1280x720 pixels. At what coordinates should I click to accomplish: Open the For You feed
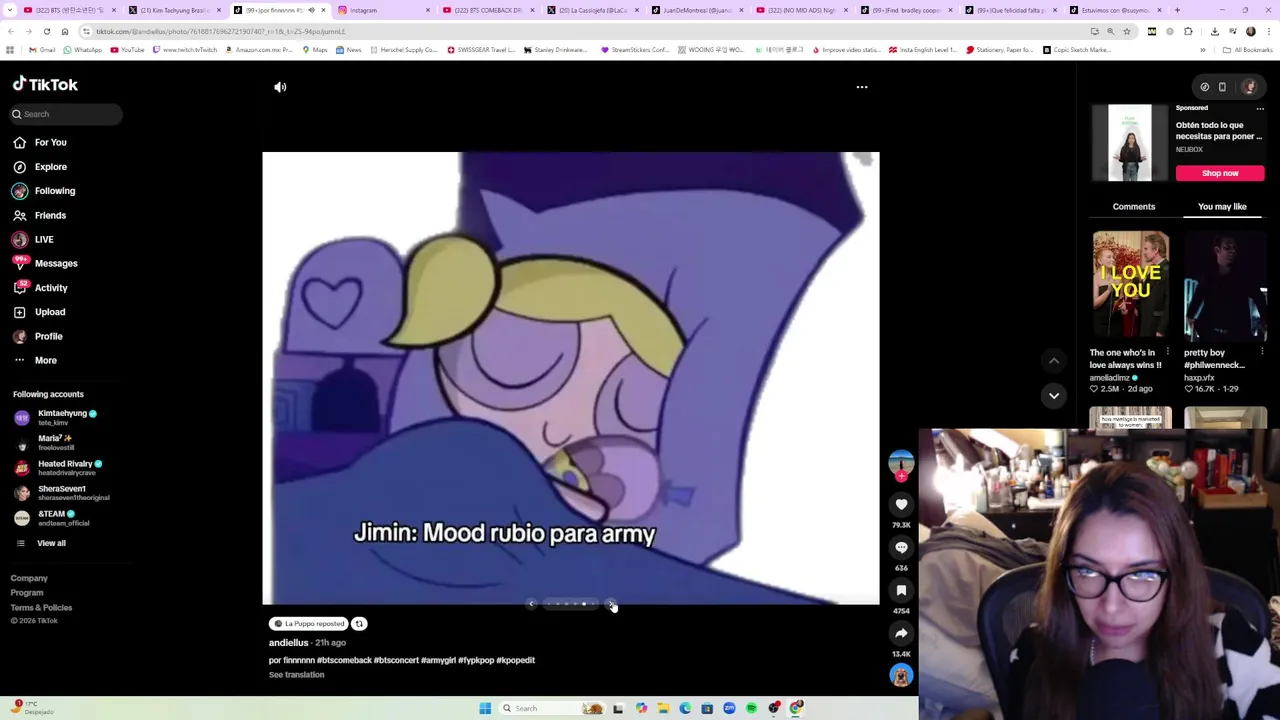pos(40,142)
